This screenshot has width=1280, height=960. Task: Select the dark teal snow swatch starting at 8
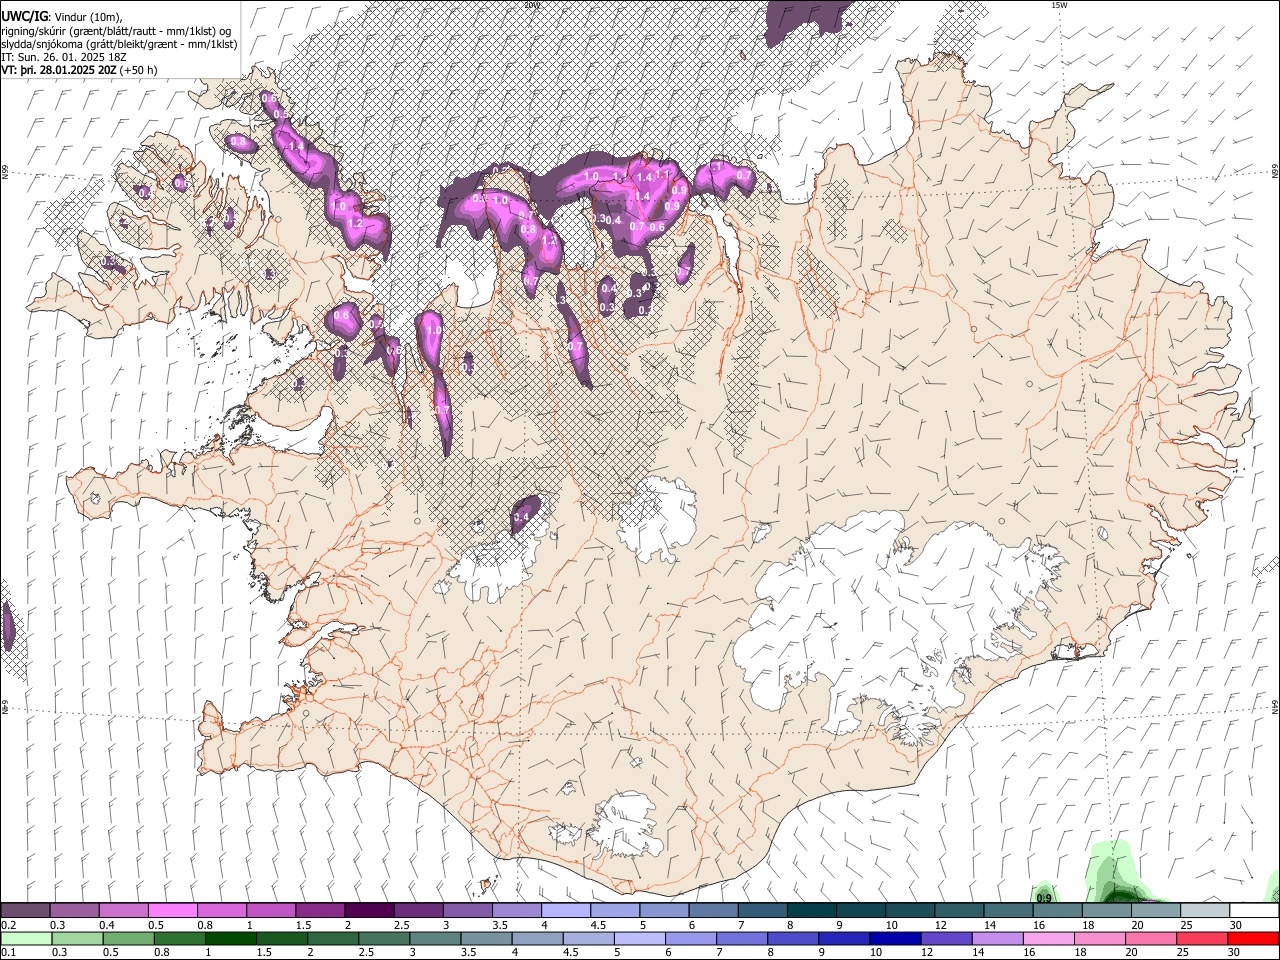tap(812, 911)
